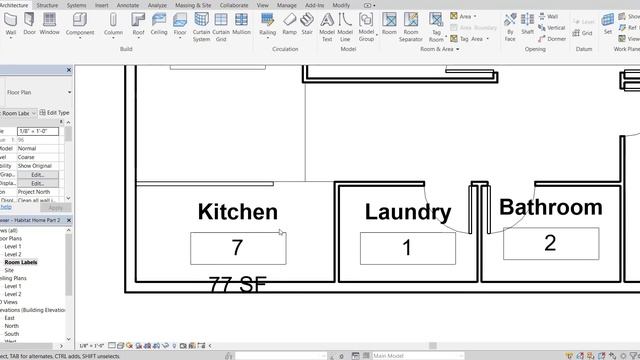This screenshot has height=360, width=640.
Task: Select the Model Text tool
Action: coord(327,27)
